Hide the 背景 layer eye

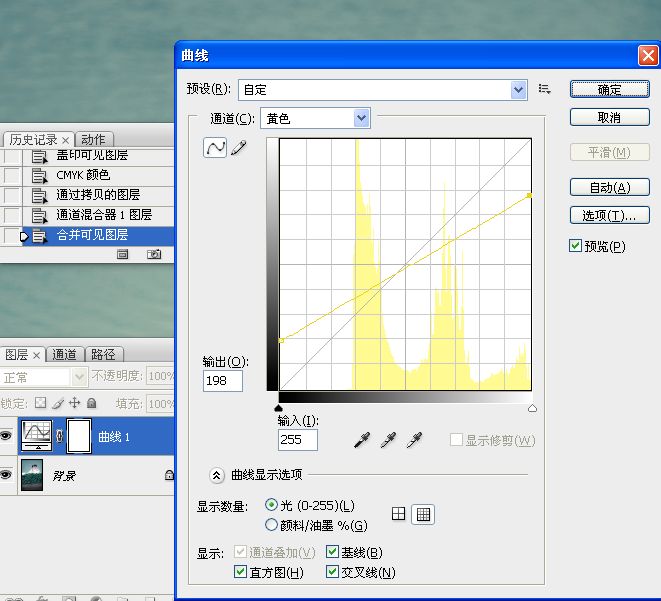[6, 475]
